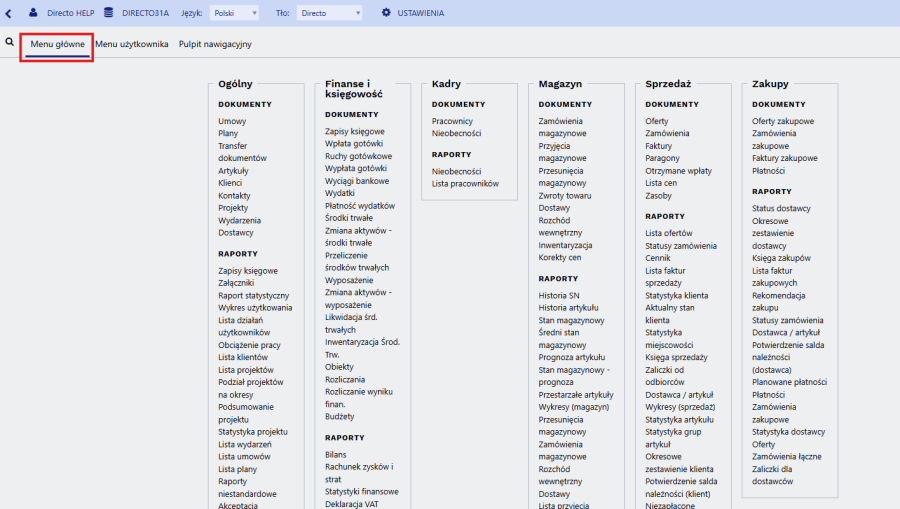The height and width of the screenshot is (509, 900).
Task: Open Raport statystyczny
Action: (254, 296)
